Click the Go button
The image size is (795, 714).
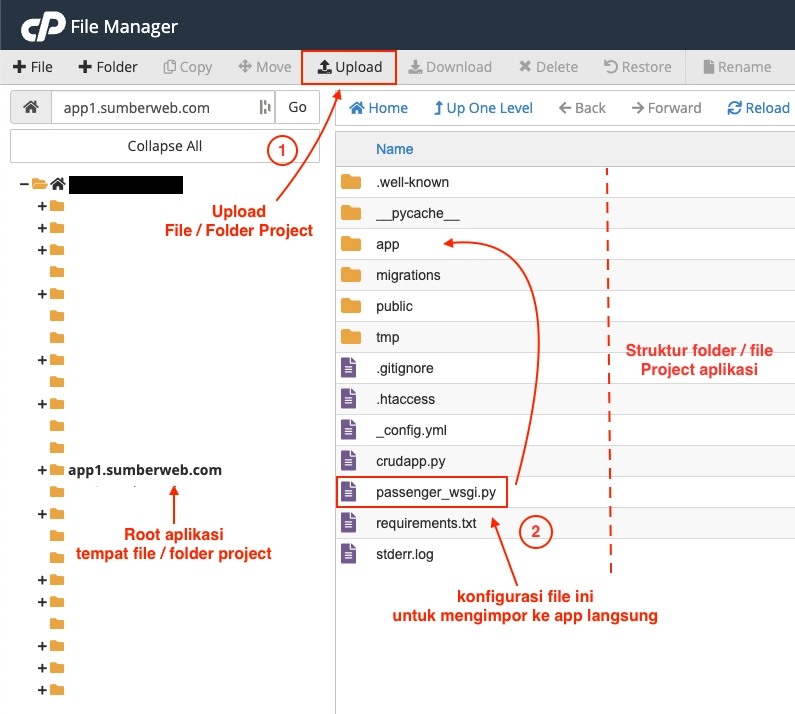tap(298, 107)
